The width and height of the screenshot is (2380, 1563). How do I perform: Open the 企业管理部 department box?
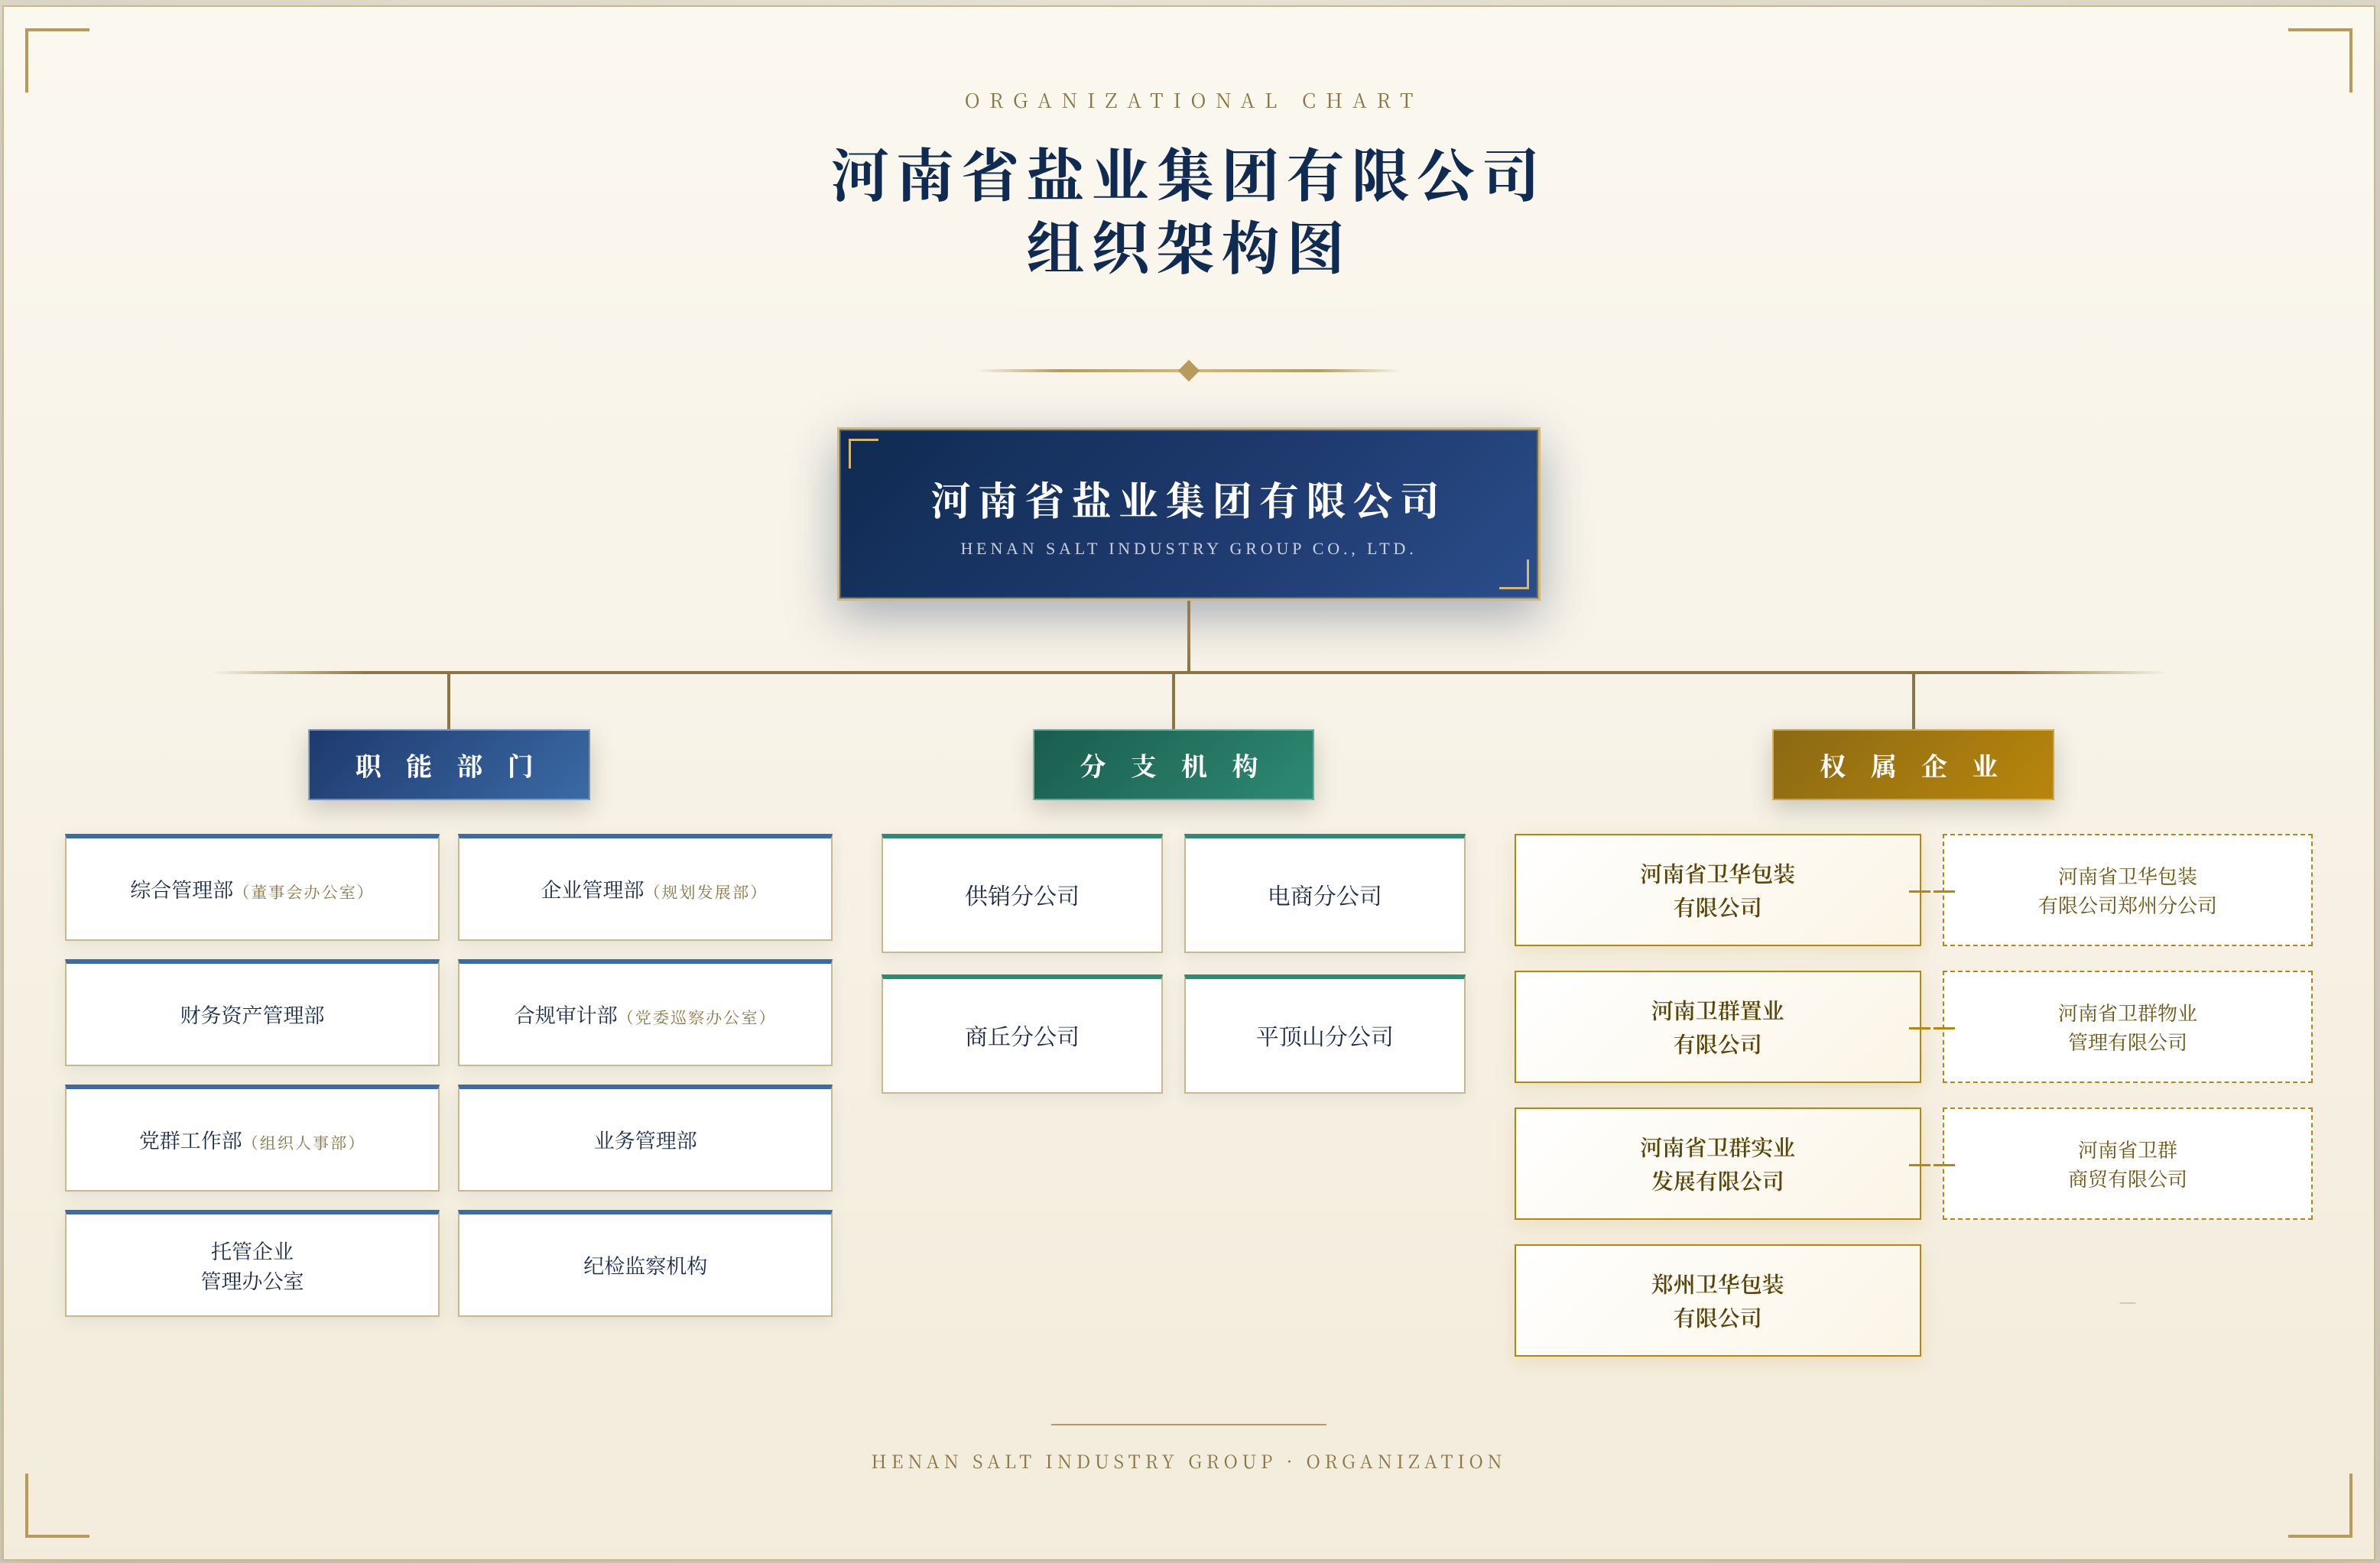pyautogui.click(x=645, y=888)
